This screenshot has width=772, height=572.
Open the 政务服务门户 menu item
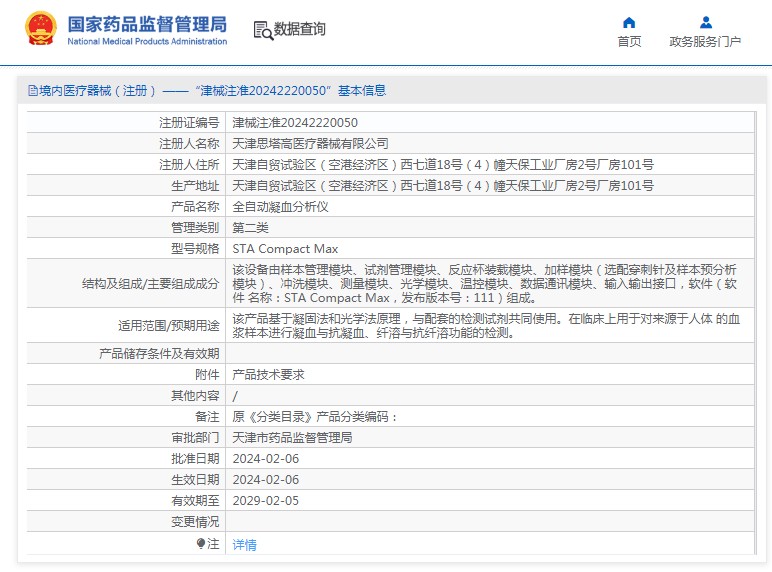point(705,42)
